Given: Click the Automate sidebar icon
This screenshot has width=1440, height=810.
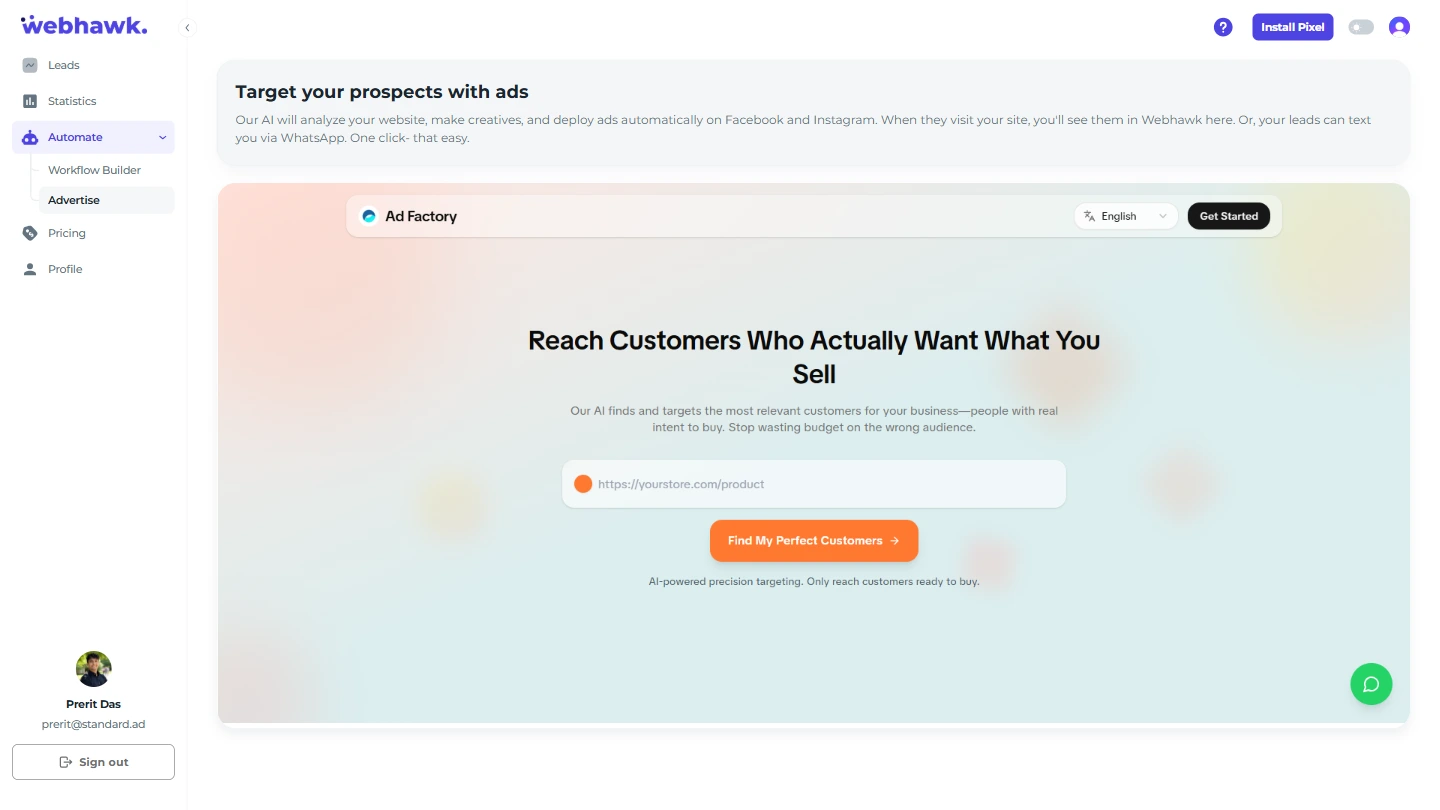Looking at the screenshot, I should coord(30,137).
